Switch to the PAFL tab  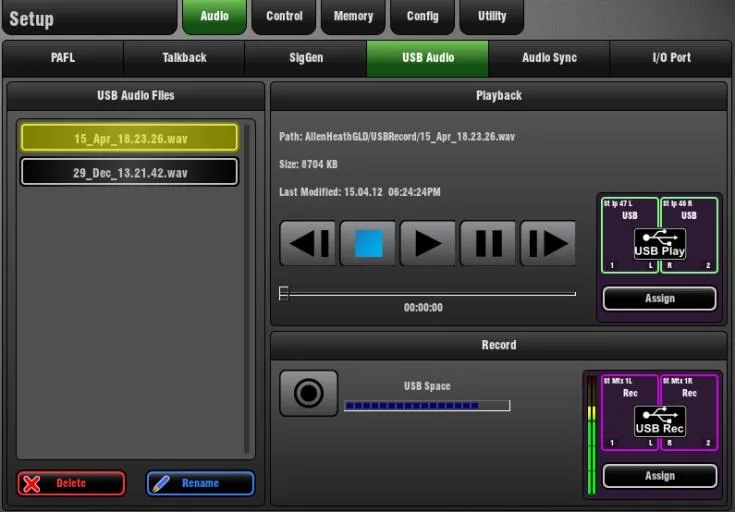pos(63,58)
